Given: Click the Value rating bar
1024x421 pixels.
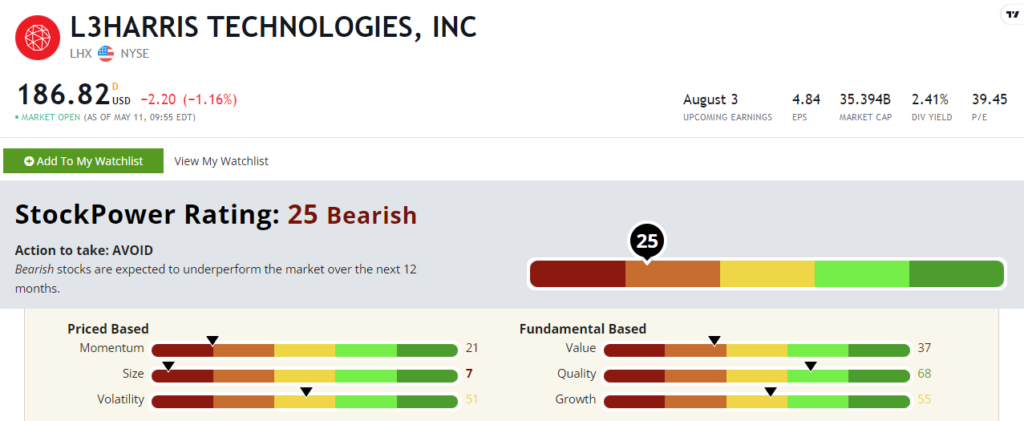Looking at the screenshot, I should [x=757, y=350].
